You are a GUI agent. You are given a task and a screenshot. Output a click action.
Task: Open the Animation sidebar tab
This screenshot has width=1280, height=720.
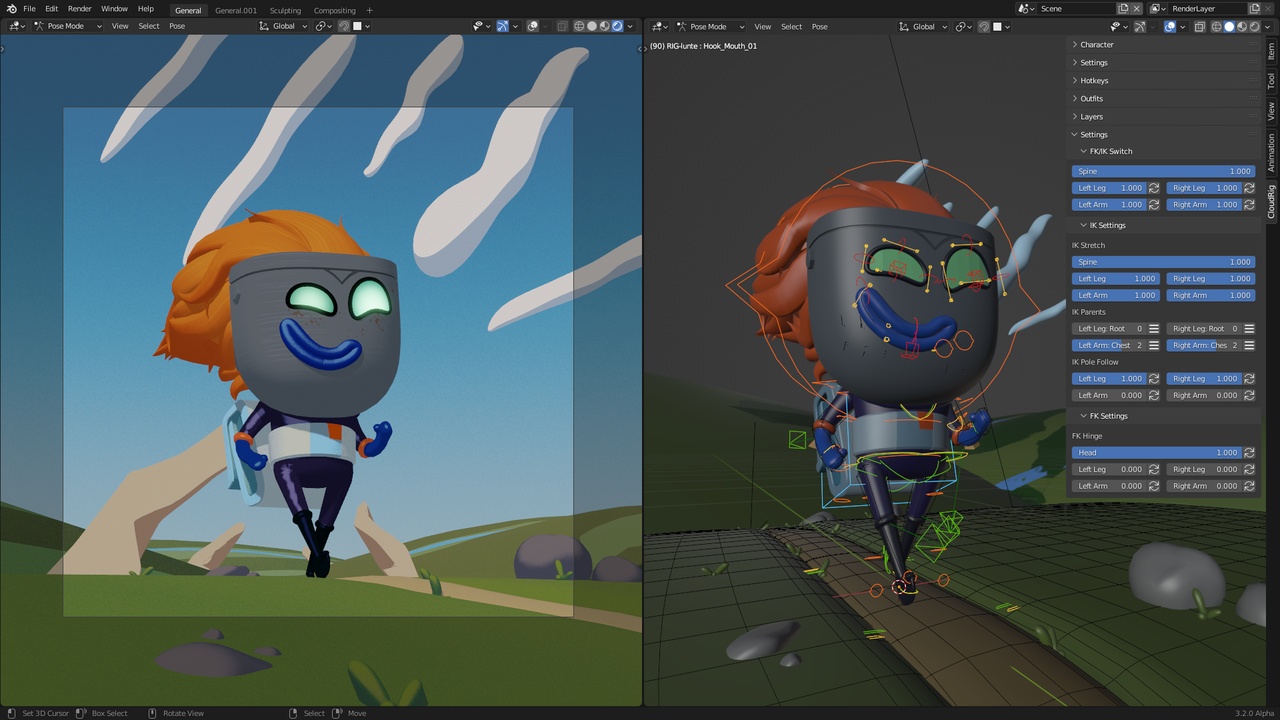point(1271,153)
